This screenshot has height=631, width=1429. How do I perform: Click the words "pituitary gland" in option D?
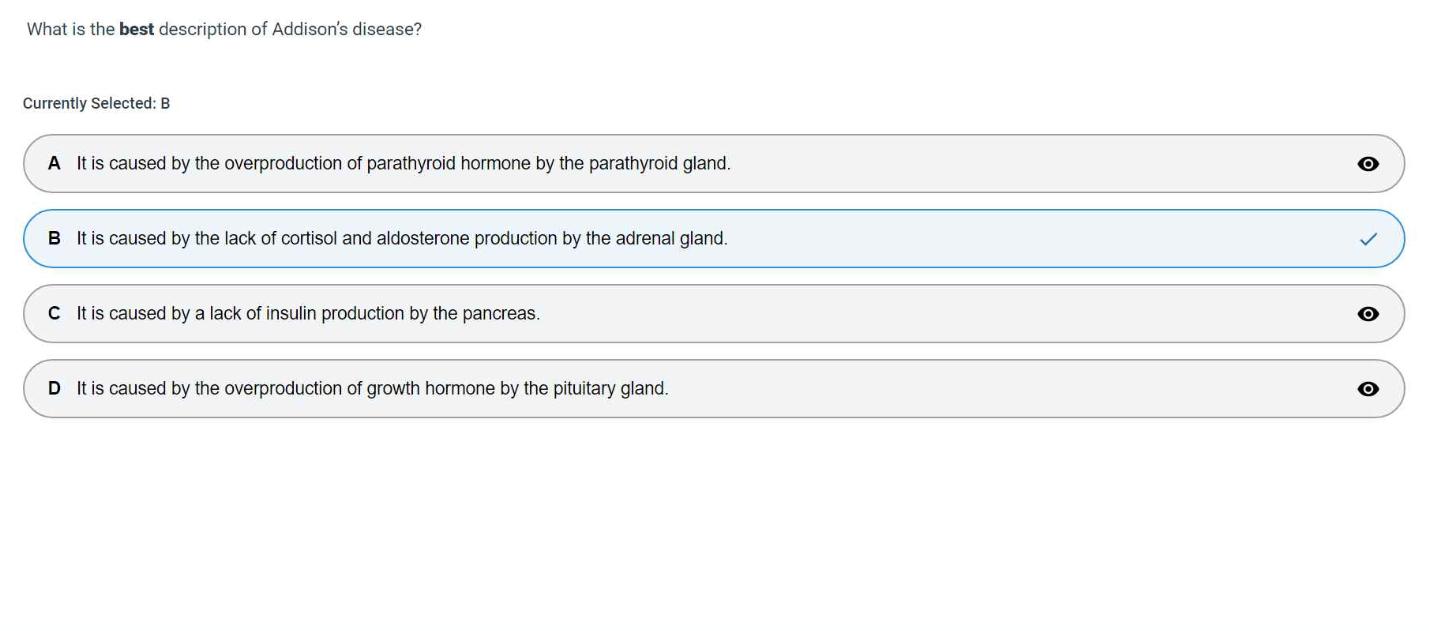click(610, 388)
